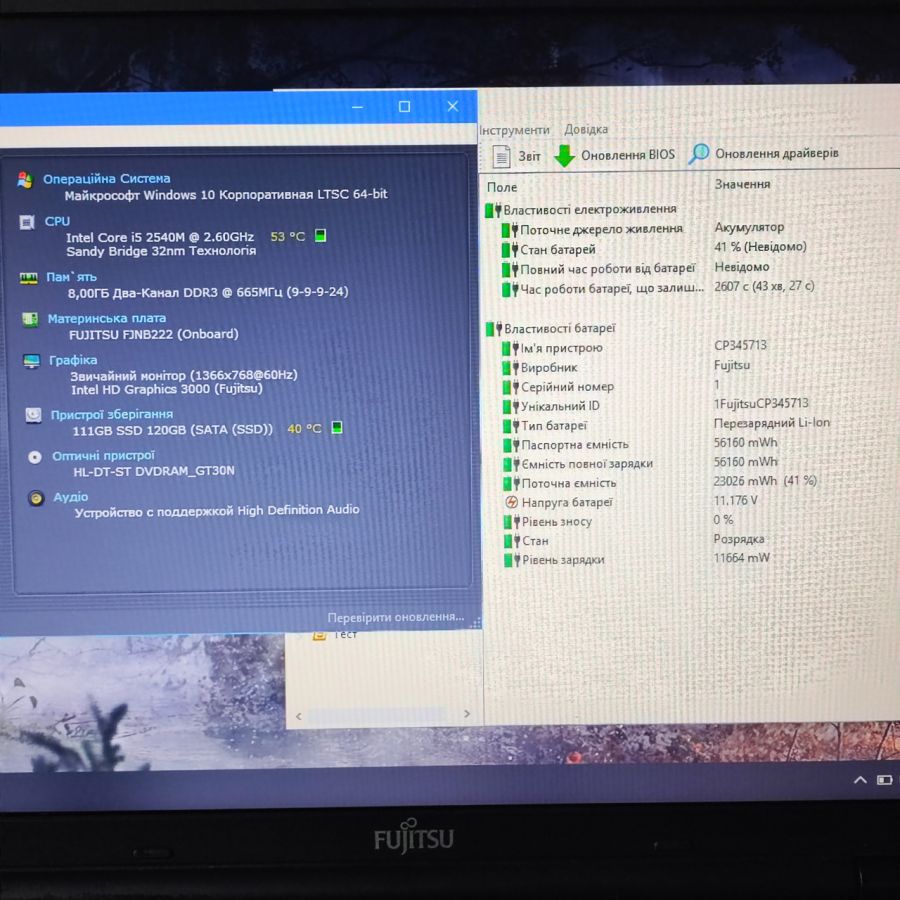Click the Звіт report page icon
Image resolution: width=900 pixels, height=900 pixels.
click(x=501, y=156)
